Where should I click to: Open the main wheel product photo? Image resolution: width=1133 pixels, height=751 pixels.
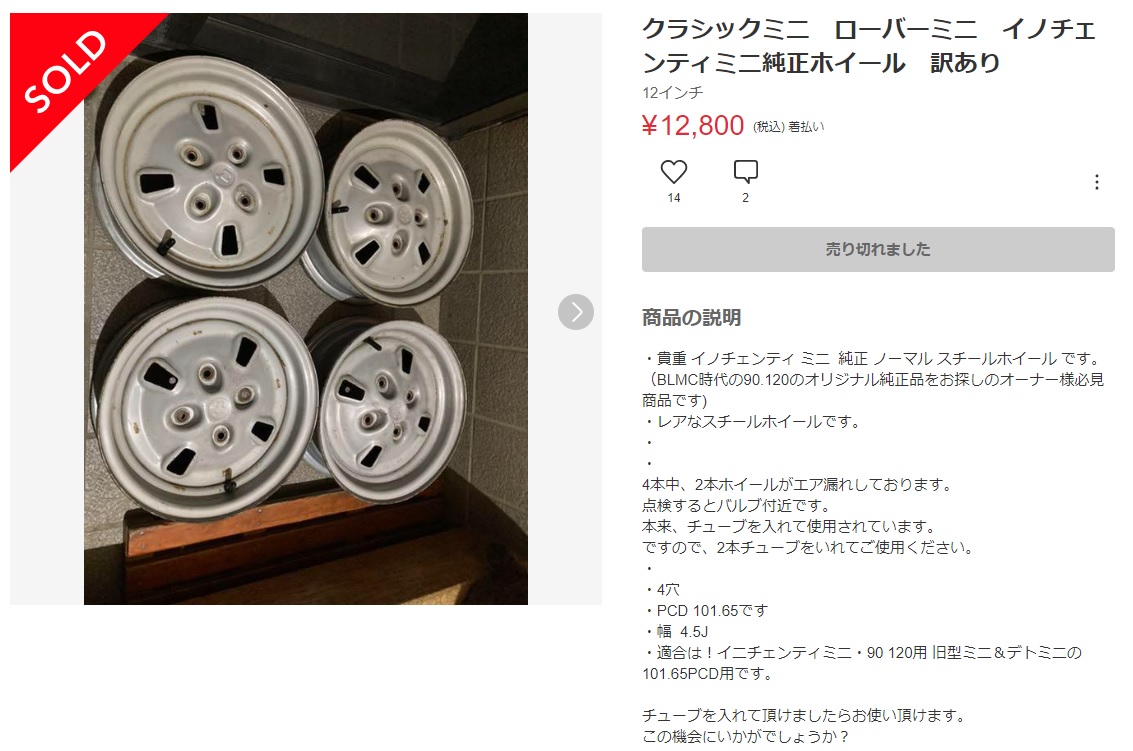pyautogui.click(x=306, y=309)
